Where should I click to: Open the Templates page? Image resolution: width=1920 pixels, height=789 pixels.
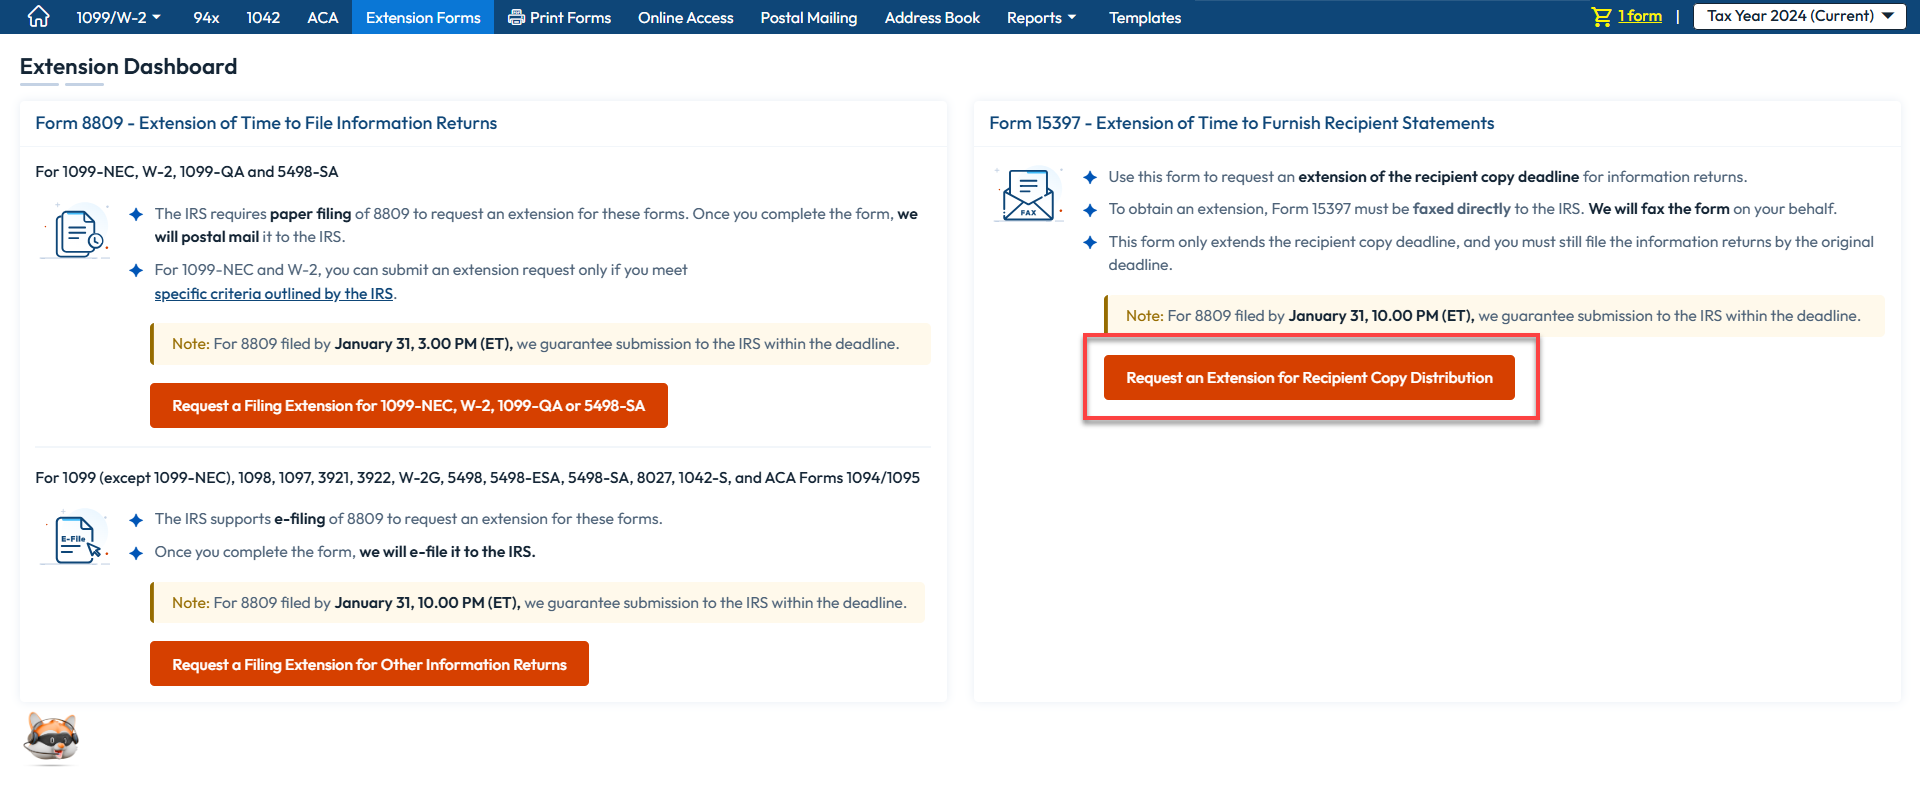click(1145, 17)
